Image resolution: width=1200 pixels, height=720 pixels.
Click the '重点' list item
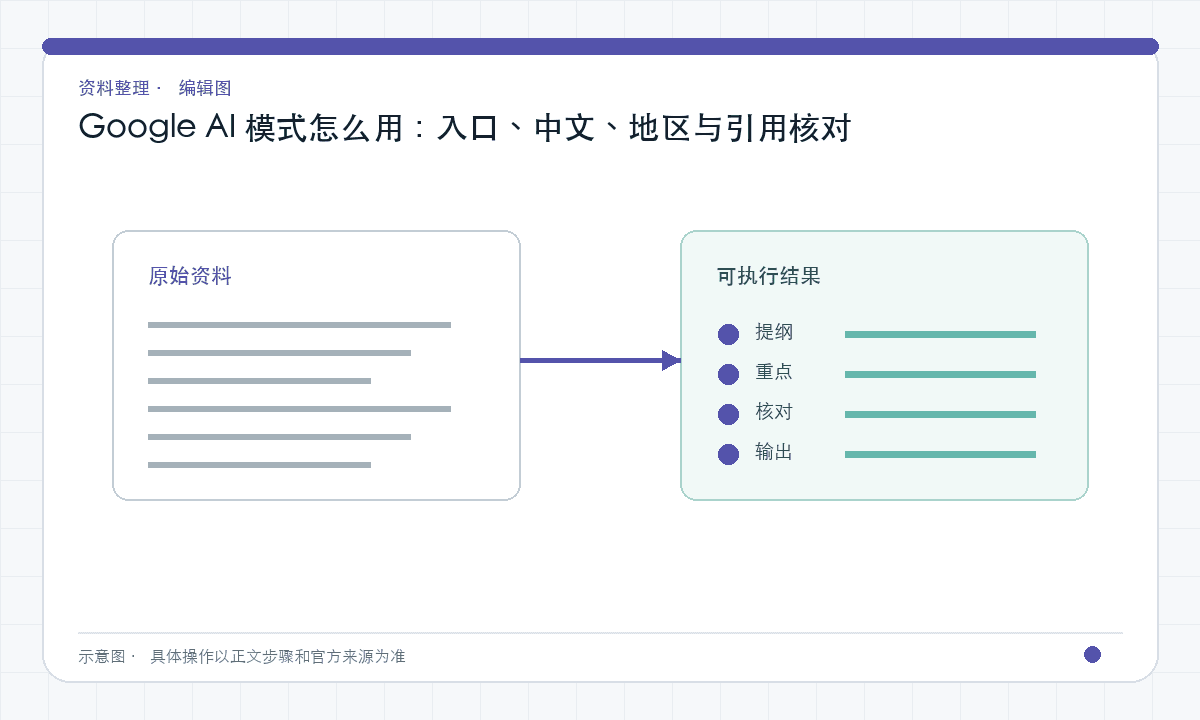(774, 372)
